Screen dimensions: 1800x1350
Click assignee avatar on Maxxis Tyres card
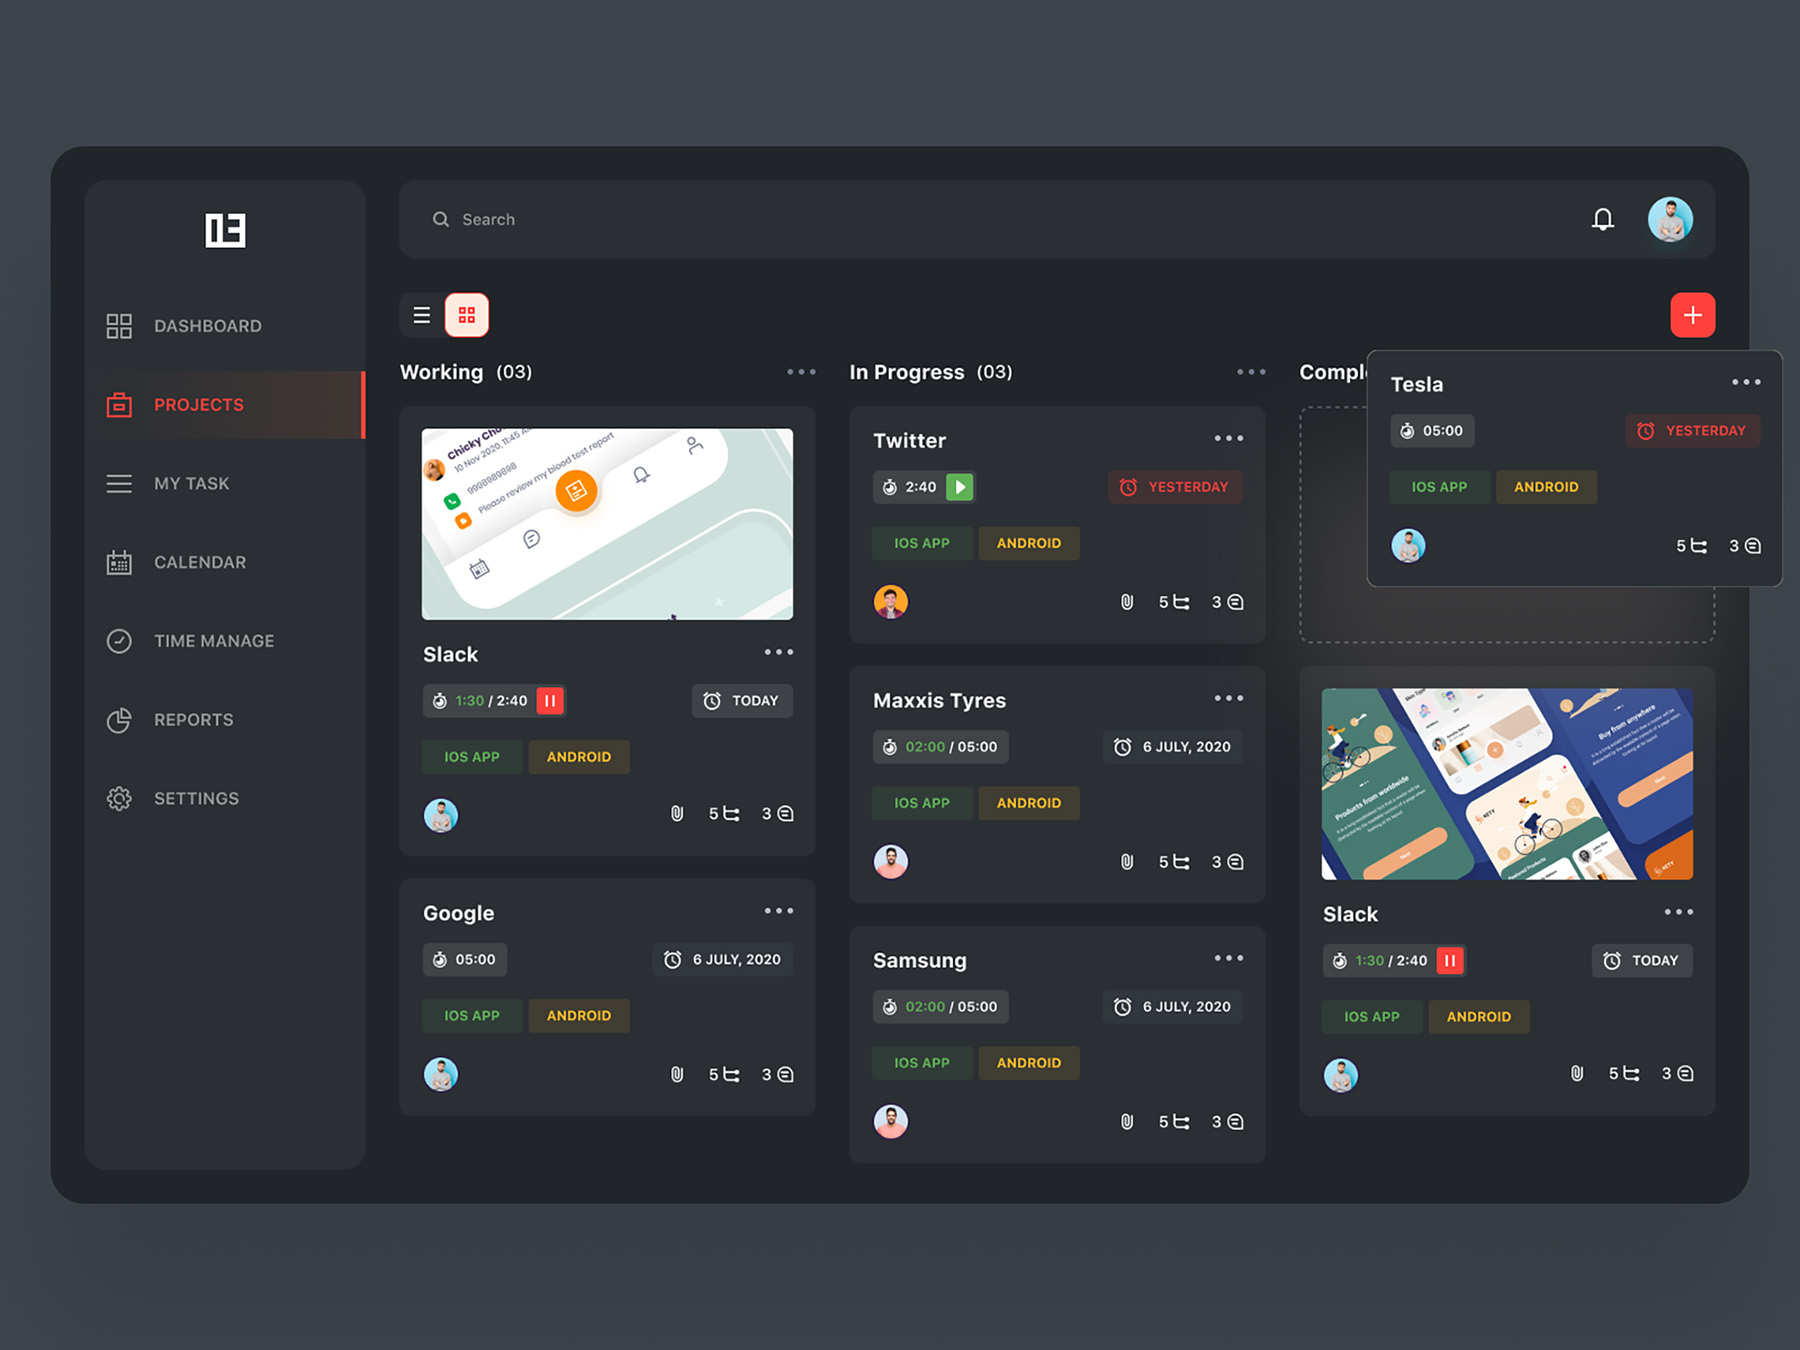tap(891, 862)
